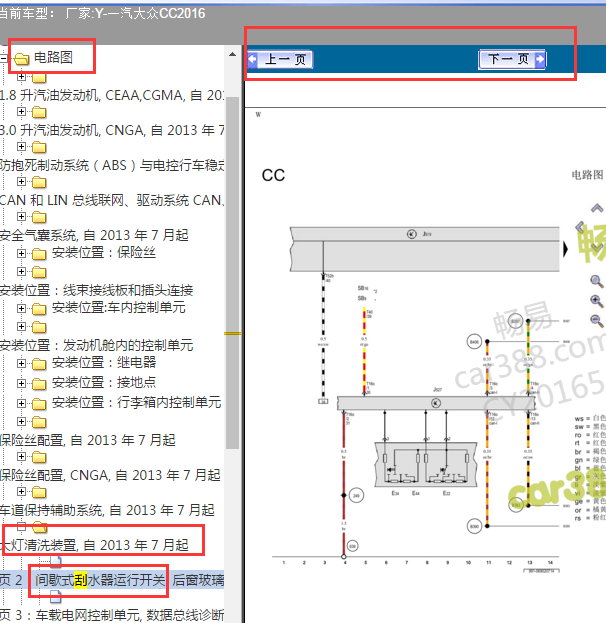606x623 pixels.
Task: Open 页 3：车载电网控制单元 page
Action: coord(112,615)
